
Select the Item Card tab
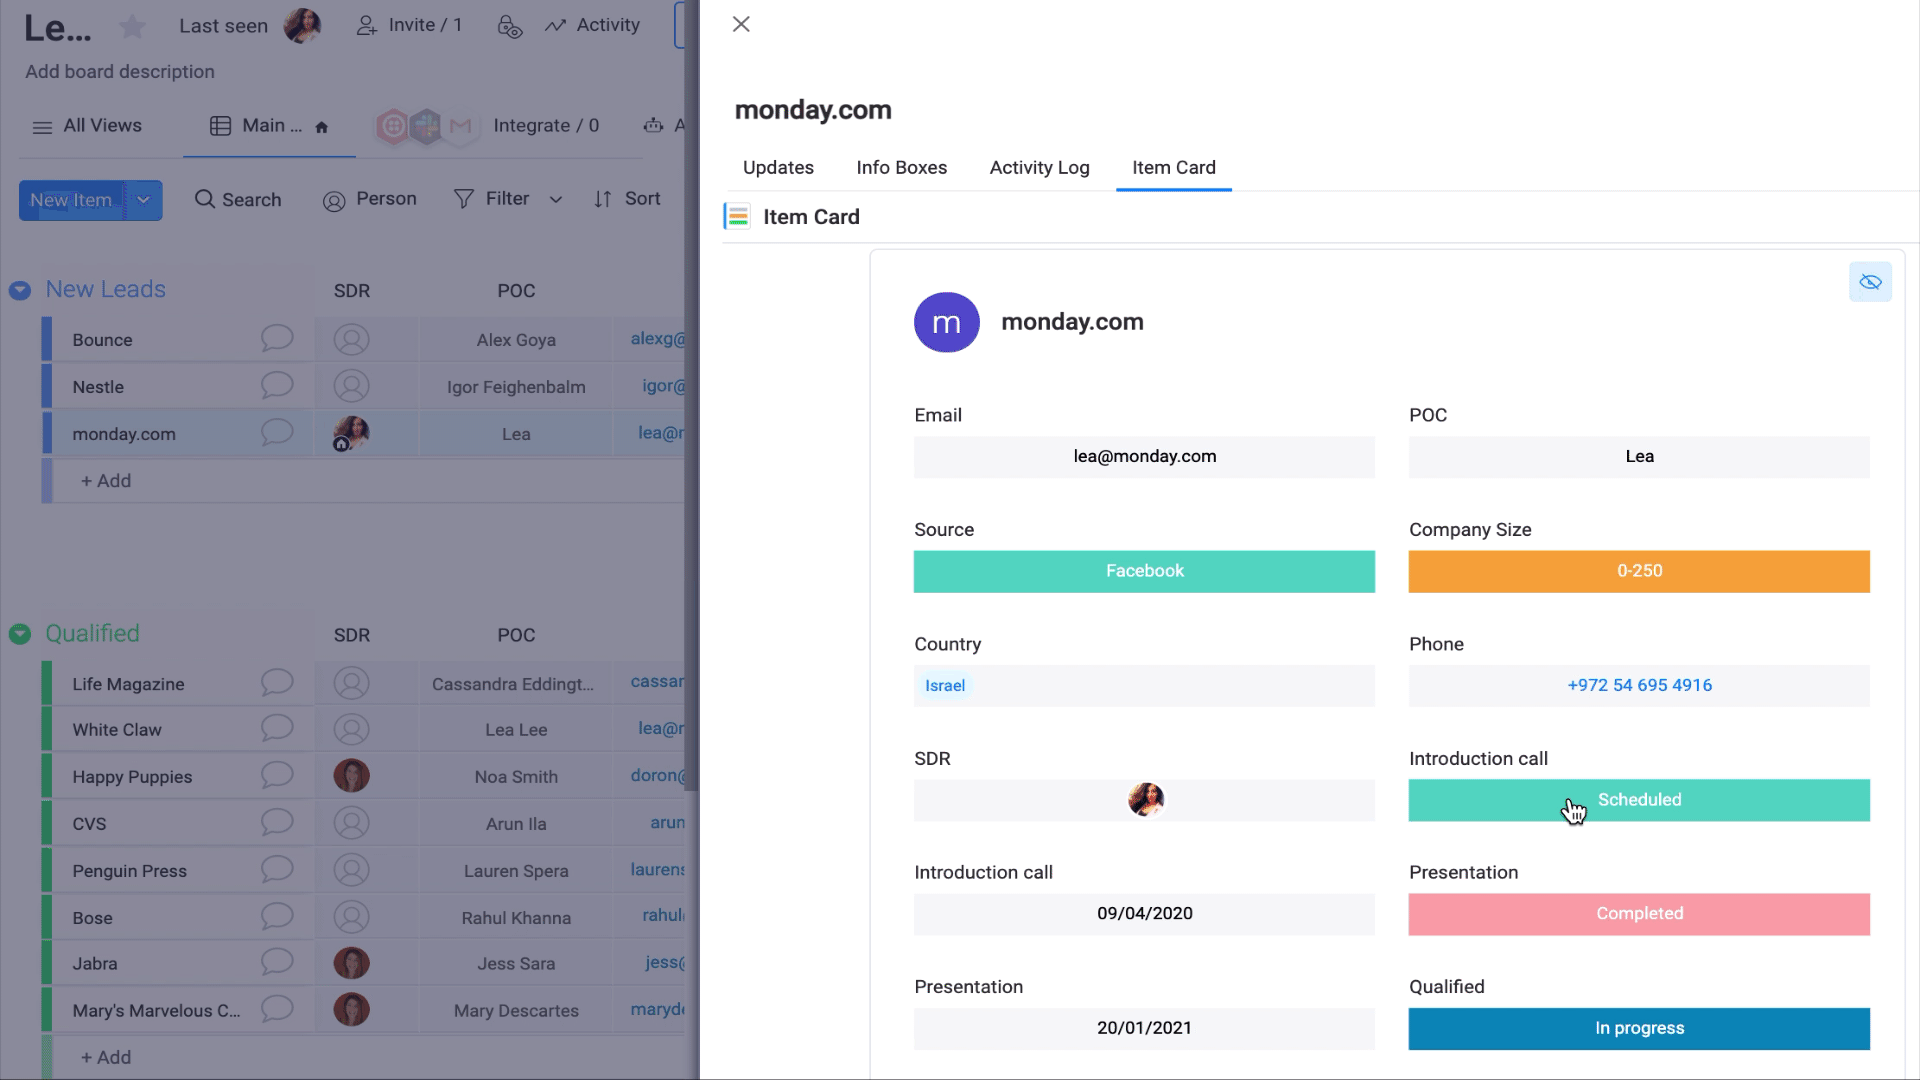[1174, 168]
